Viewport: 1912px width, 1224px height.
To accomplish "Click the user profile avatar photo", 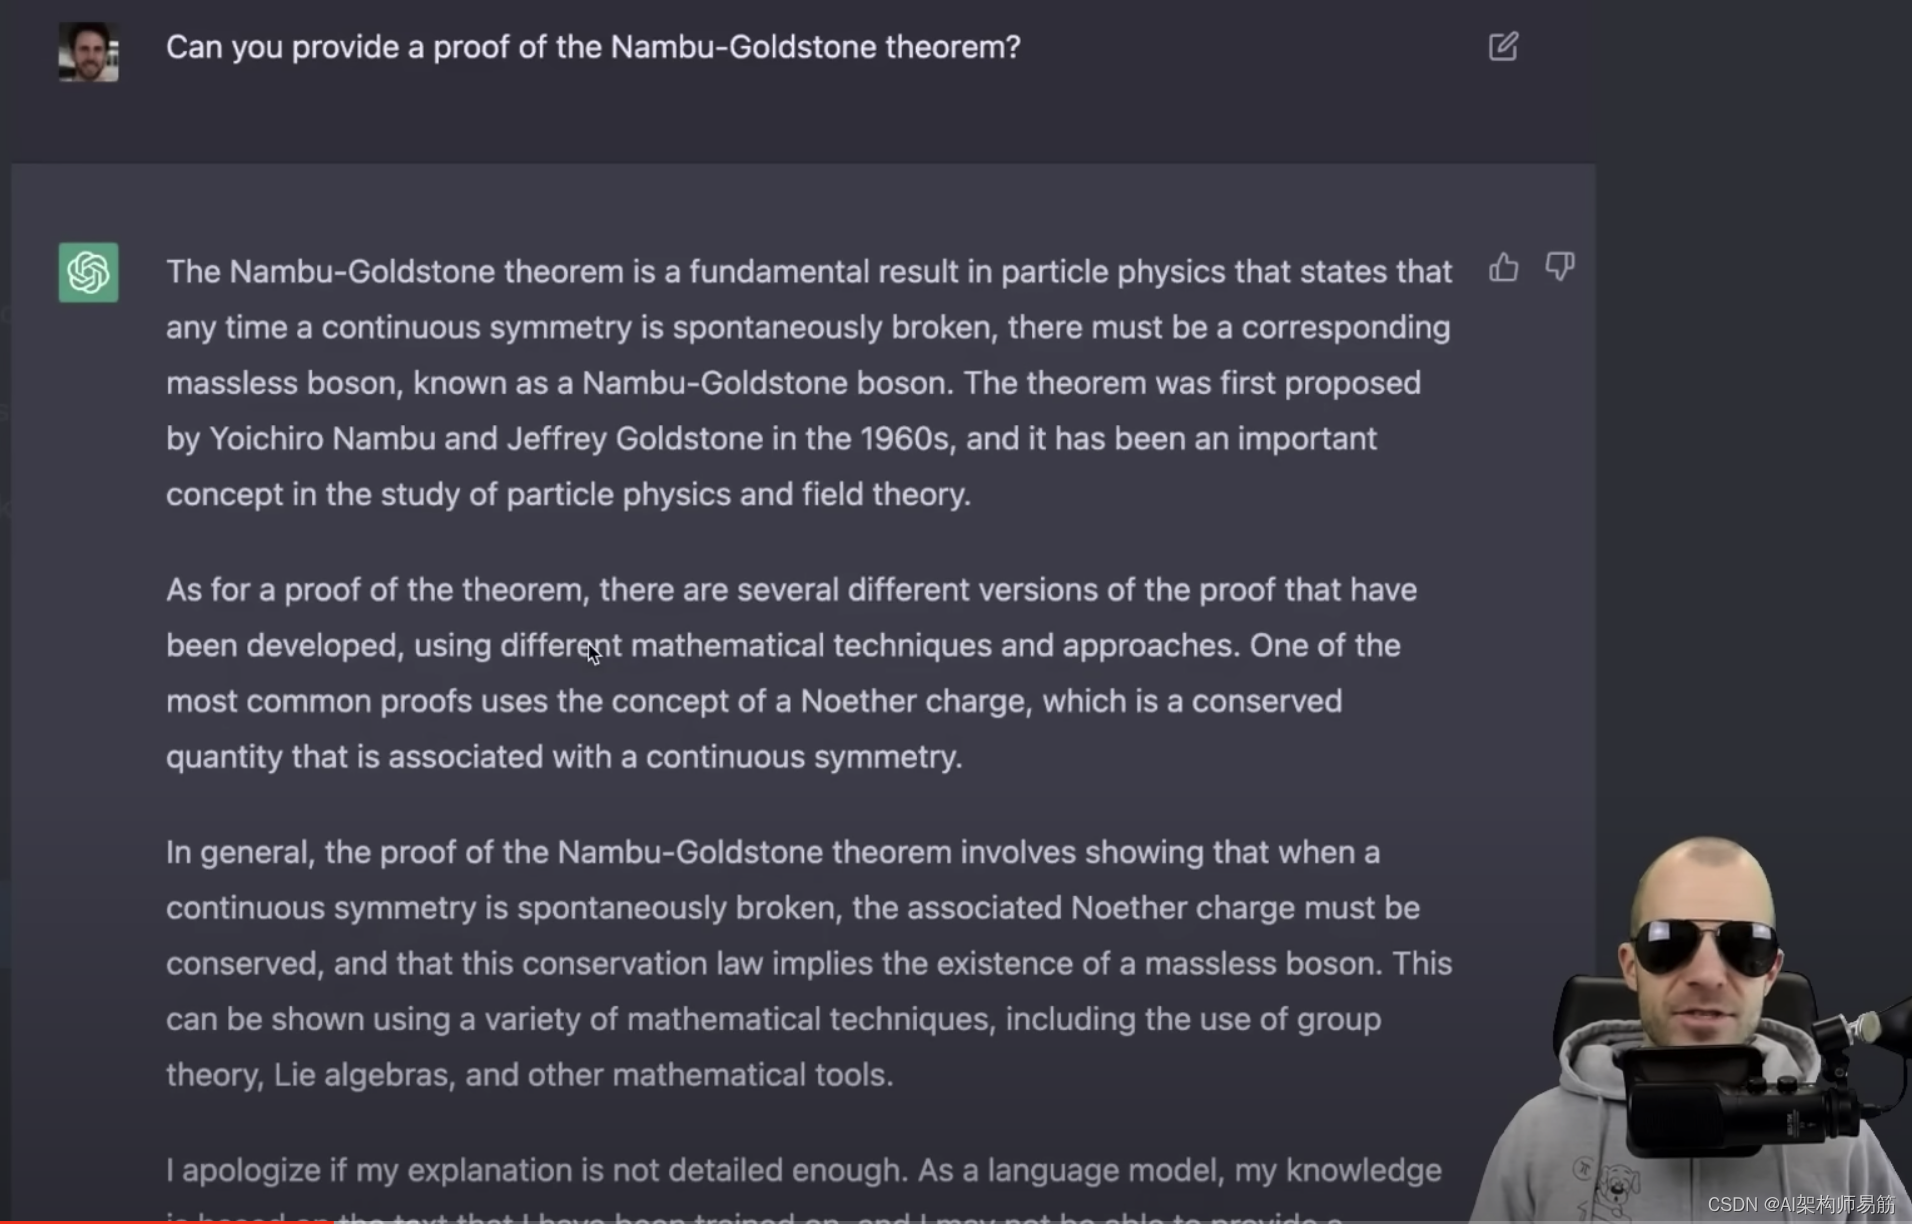I will point(88,52).
